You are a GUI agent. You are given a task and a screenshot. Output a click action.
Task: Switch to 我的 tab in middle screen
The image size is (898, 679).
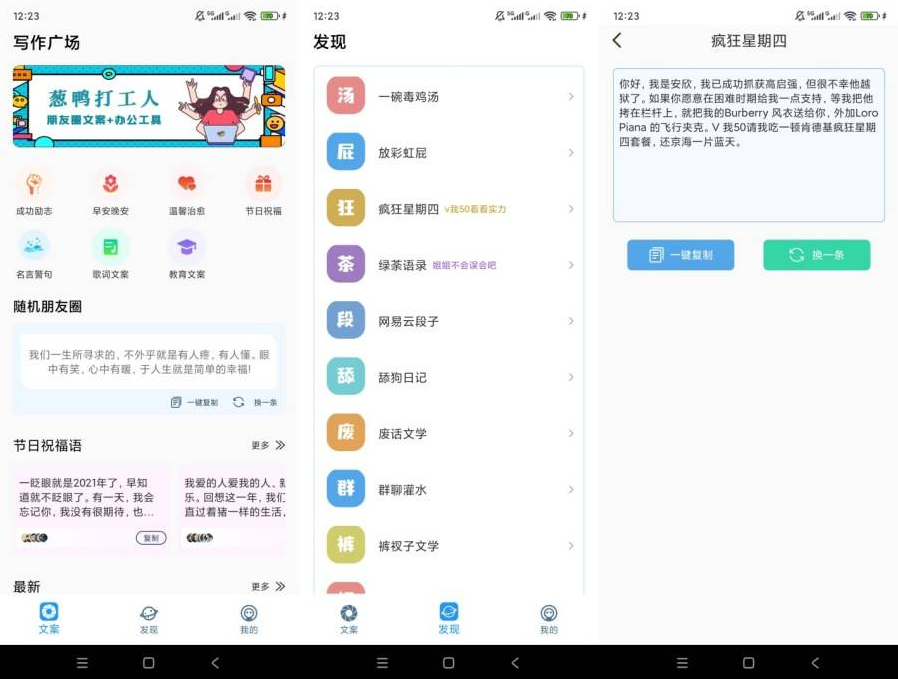tap(548, 619)
